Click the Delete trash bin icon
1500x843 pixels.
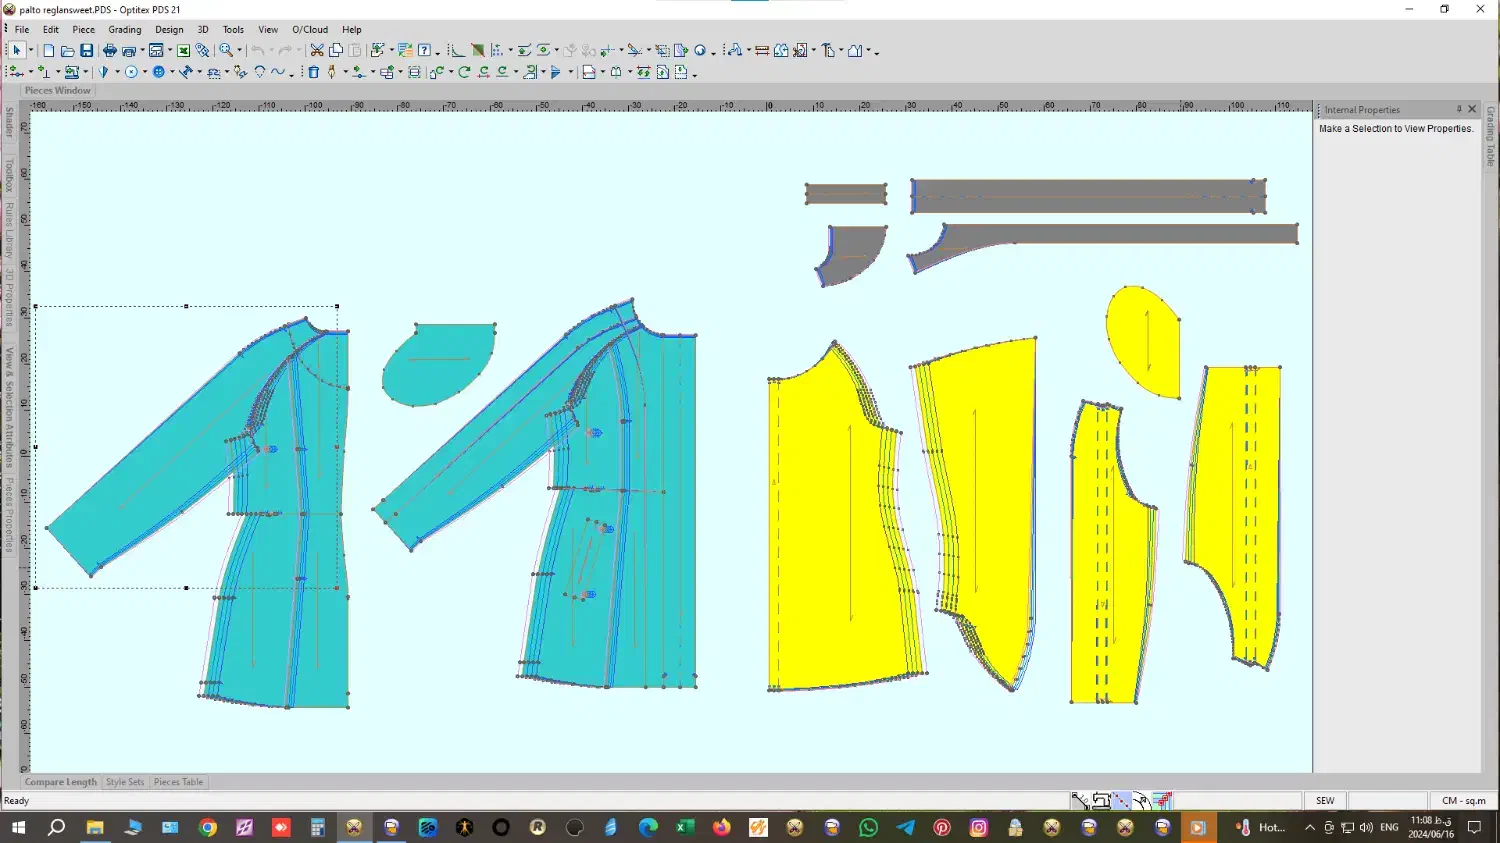tap(314, 72)
